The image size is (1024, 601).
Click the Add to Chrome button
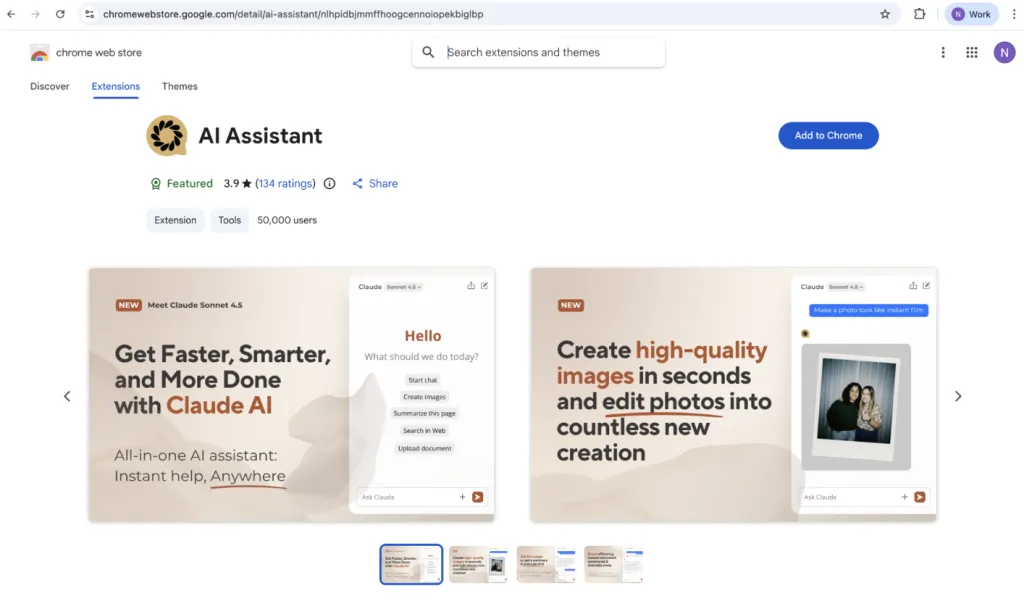coord(828,136)
